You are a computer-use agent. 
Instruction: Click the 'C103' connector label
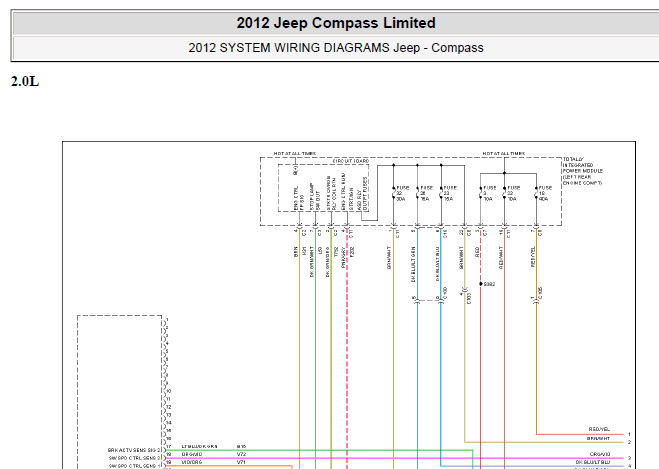[x=469, y=298]
